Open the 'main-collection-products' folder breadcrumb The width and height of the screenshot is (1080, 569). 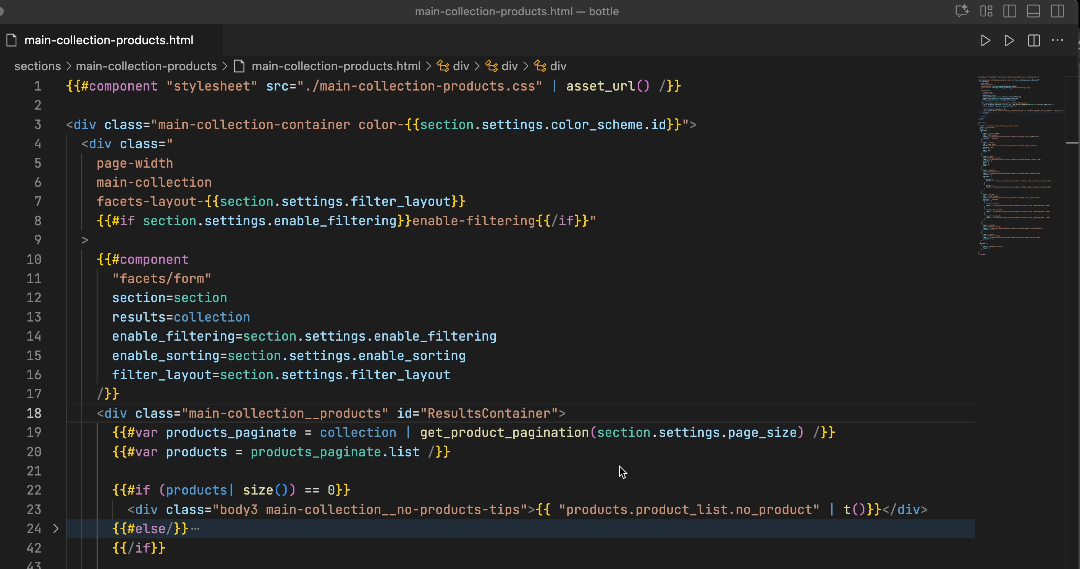tap(146, 66)
